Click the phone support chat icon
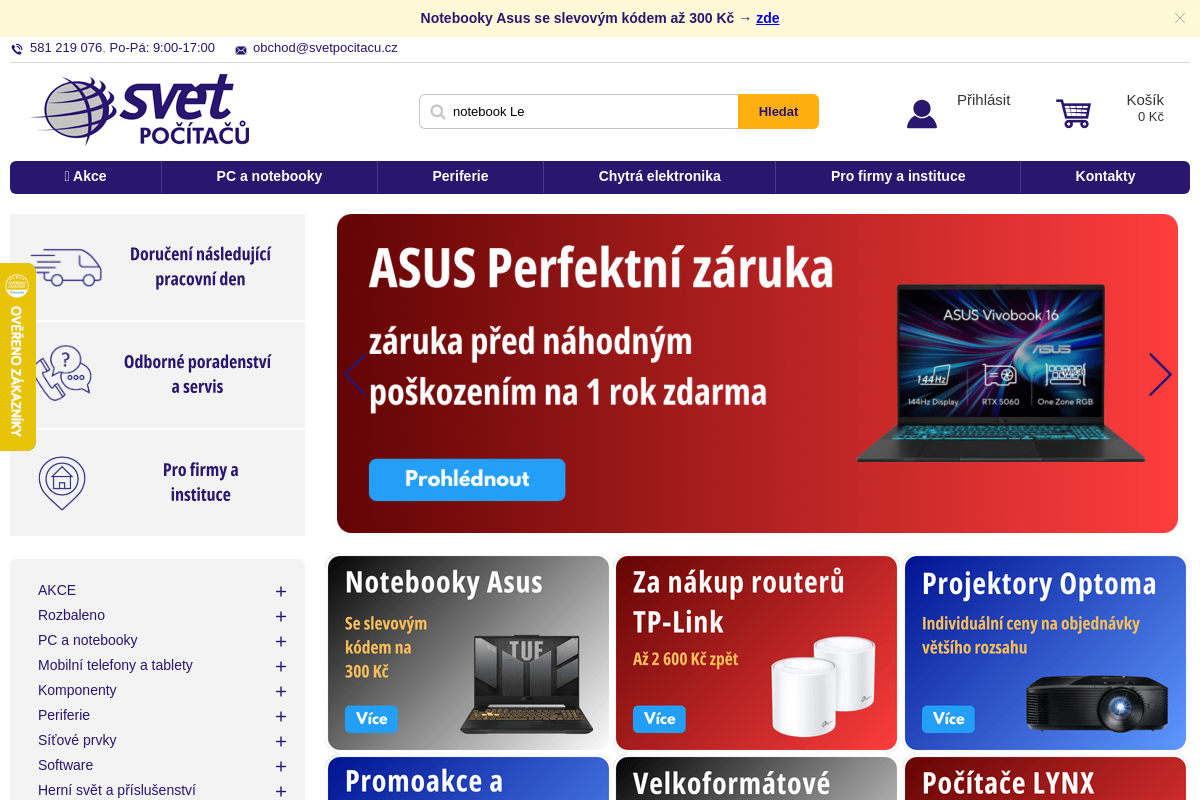The image size is (1200, 800). [x=63, y=373]
